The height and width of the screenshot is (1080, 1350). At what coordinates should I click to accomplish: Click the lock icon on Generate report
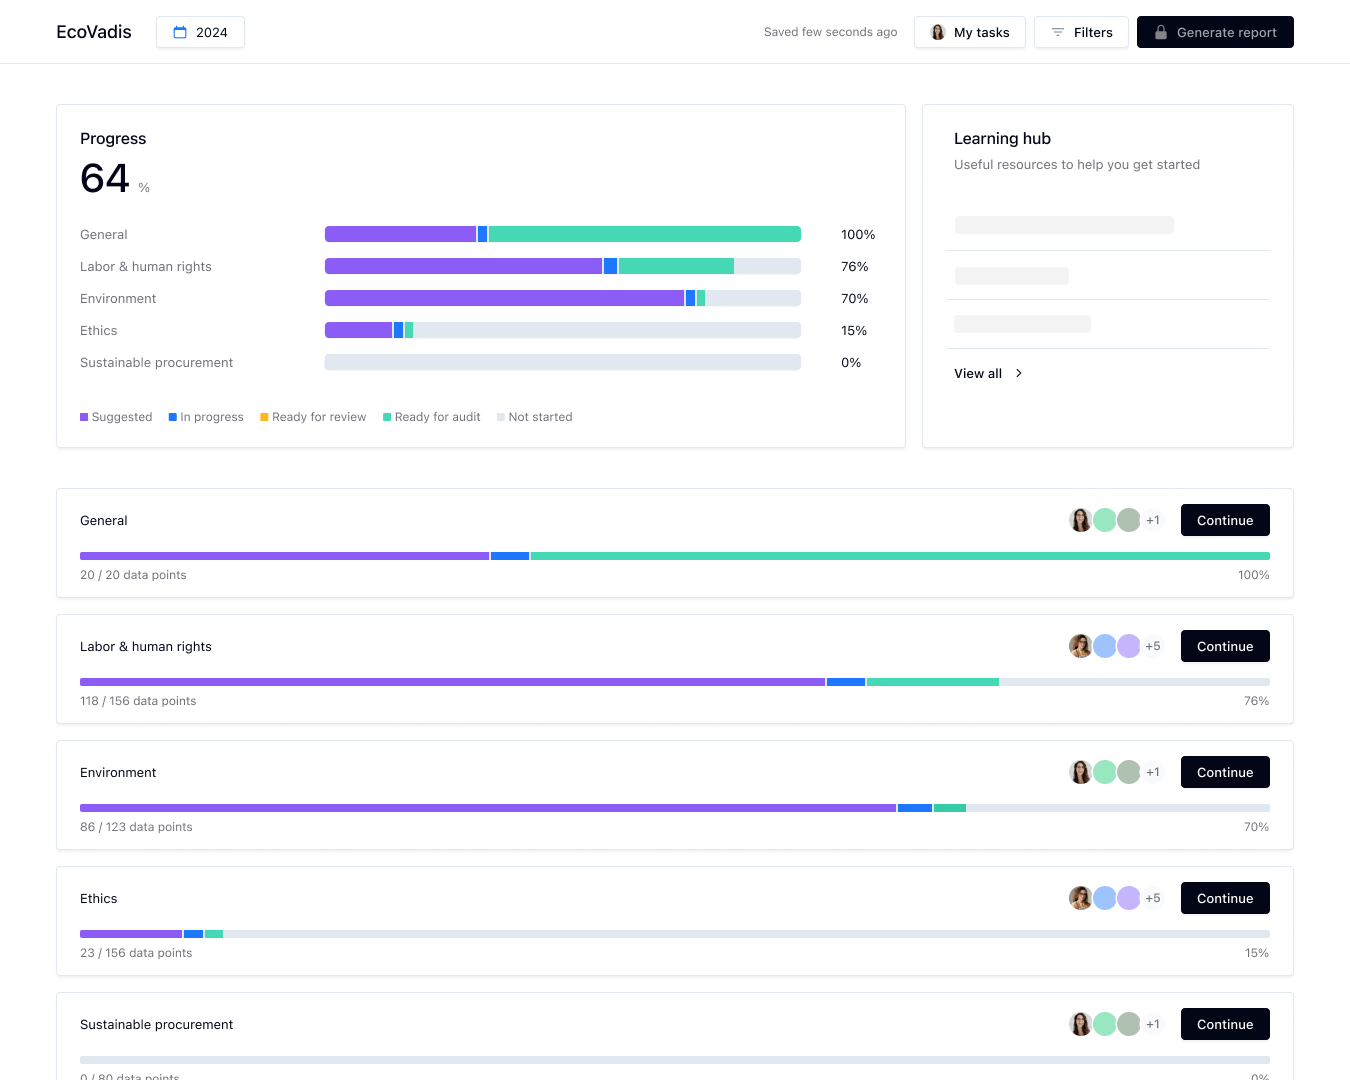coord(1160,31)
